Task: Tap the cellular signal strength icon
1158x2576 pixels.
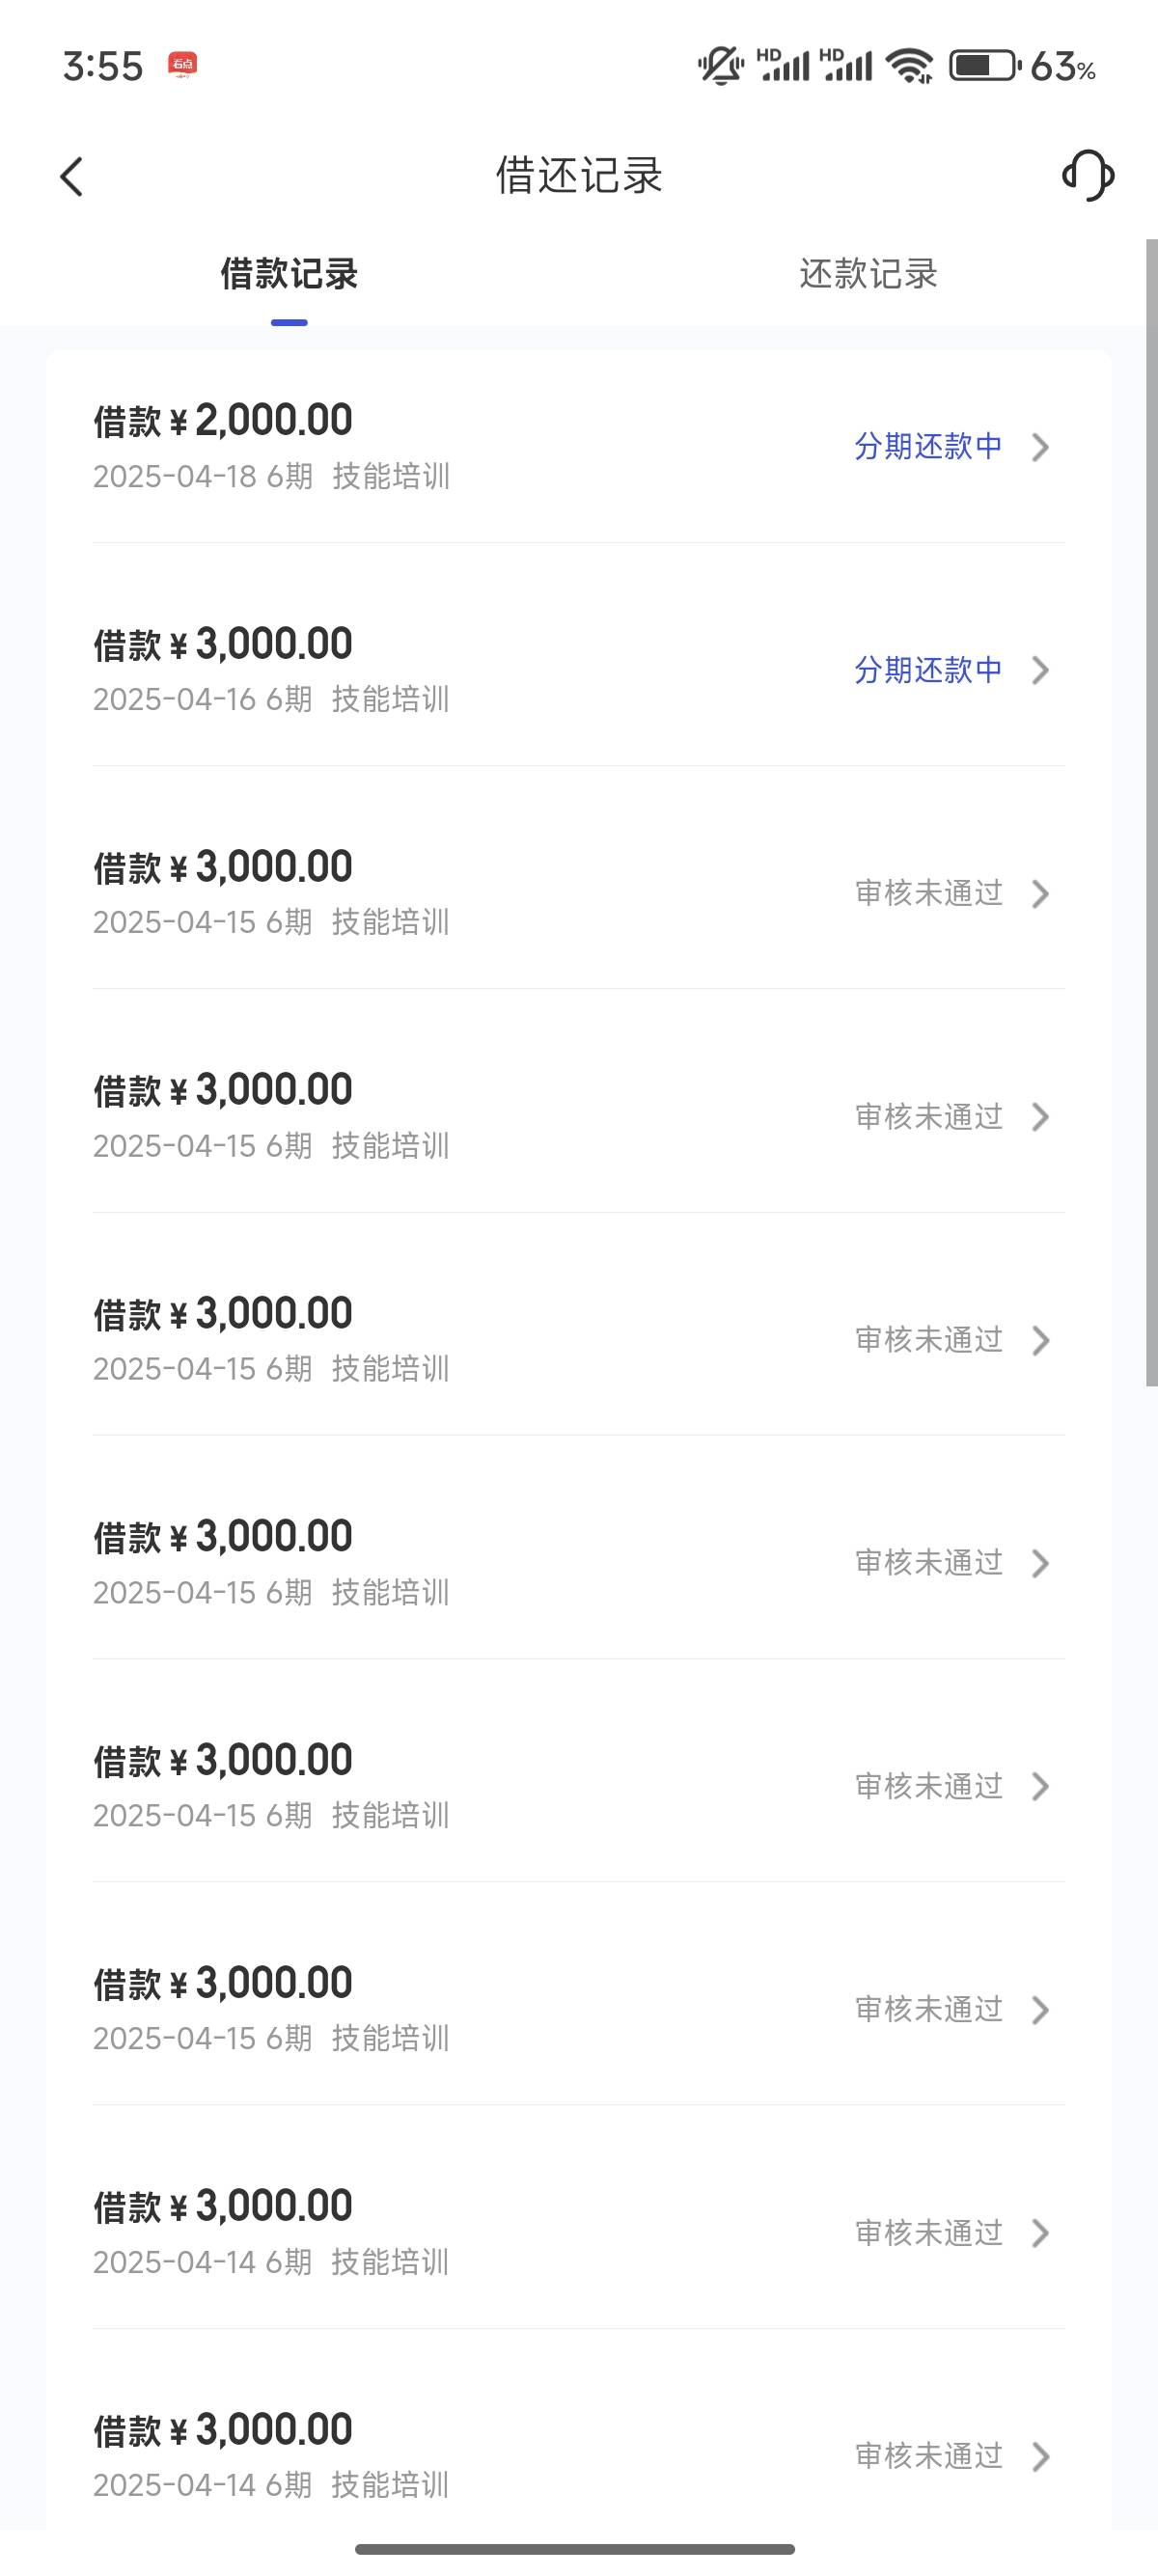Action: [783, 66]
